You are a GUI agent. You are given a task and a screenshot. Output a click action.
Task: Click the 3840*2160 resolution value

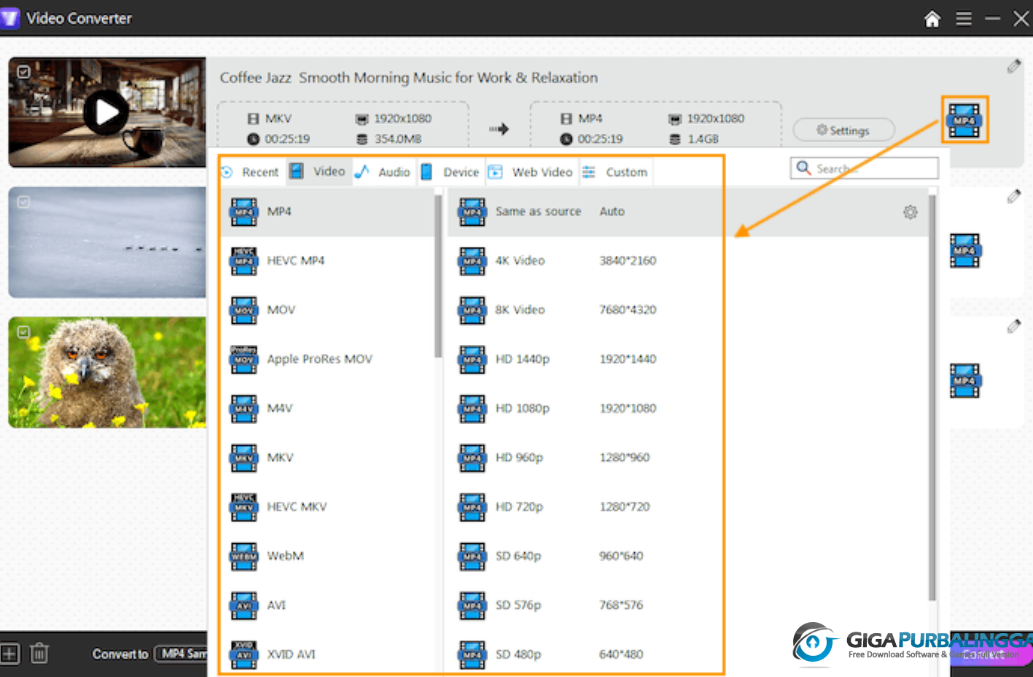tap(627, 261)
